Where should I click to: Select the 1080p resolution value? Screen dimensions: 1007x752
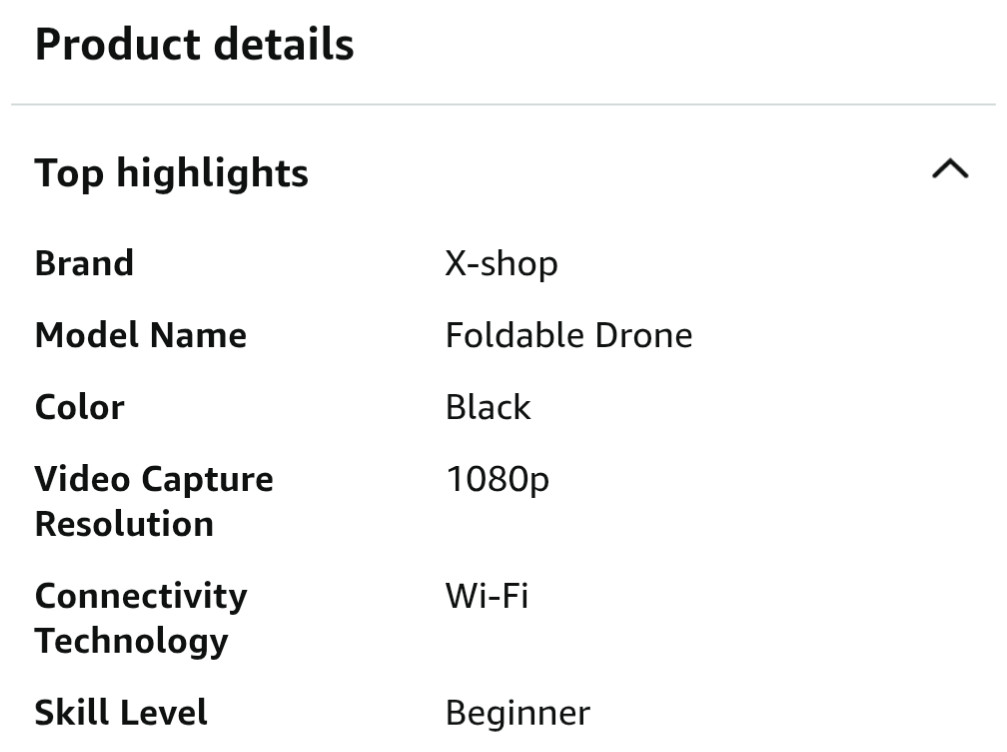coord(497,481)
